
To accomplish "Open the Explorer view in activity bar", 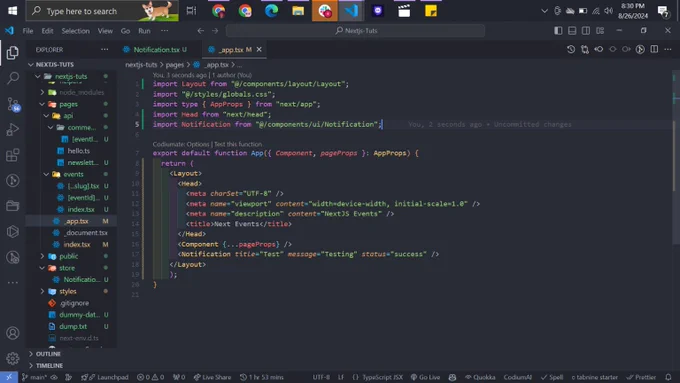I will point(13,53).
